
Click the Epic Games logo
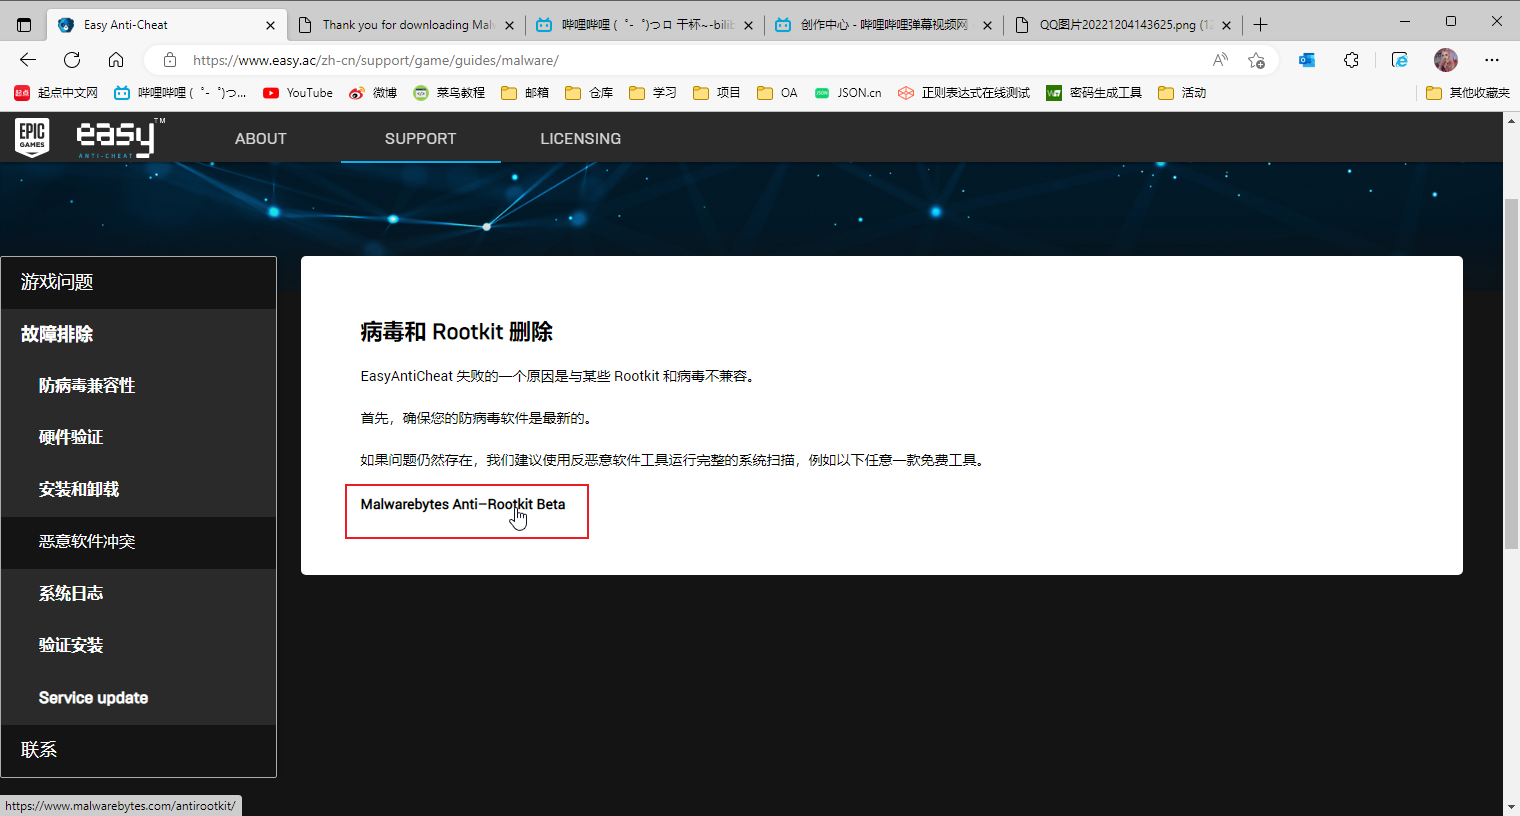point(32,137)
